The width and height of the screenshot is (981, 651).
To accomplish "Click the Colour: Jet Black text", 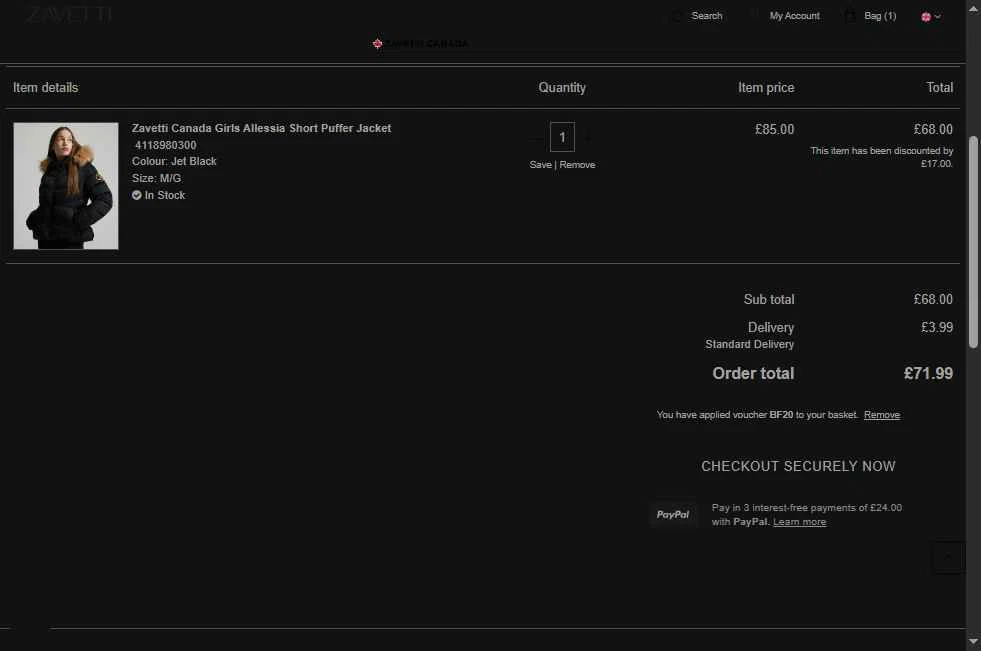I will click(x=174, y=161).
